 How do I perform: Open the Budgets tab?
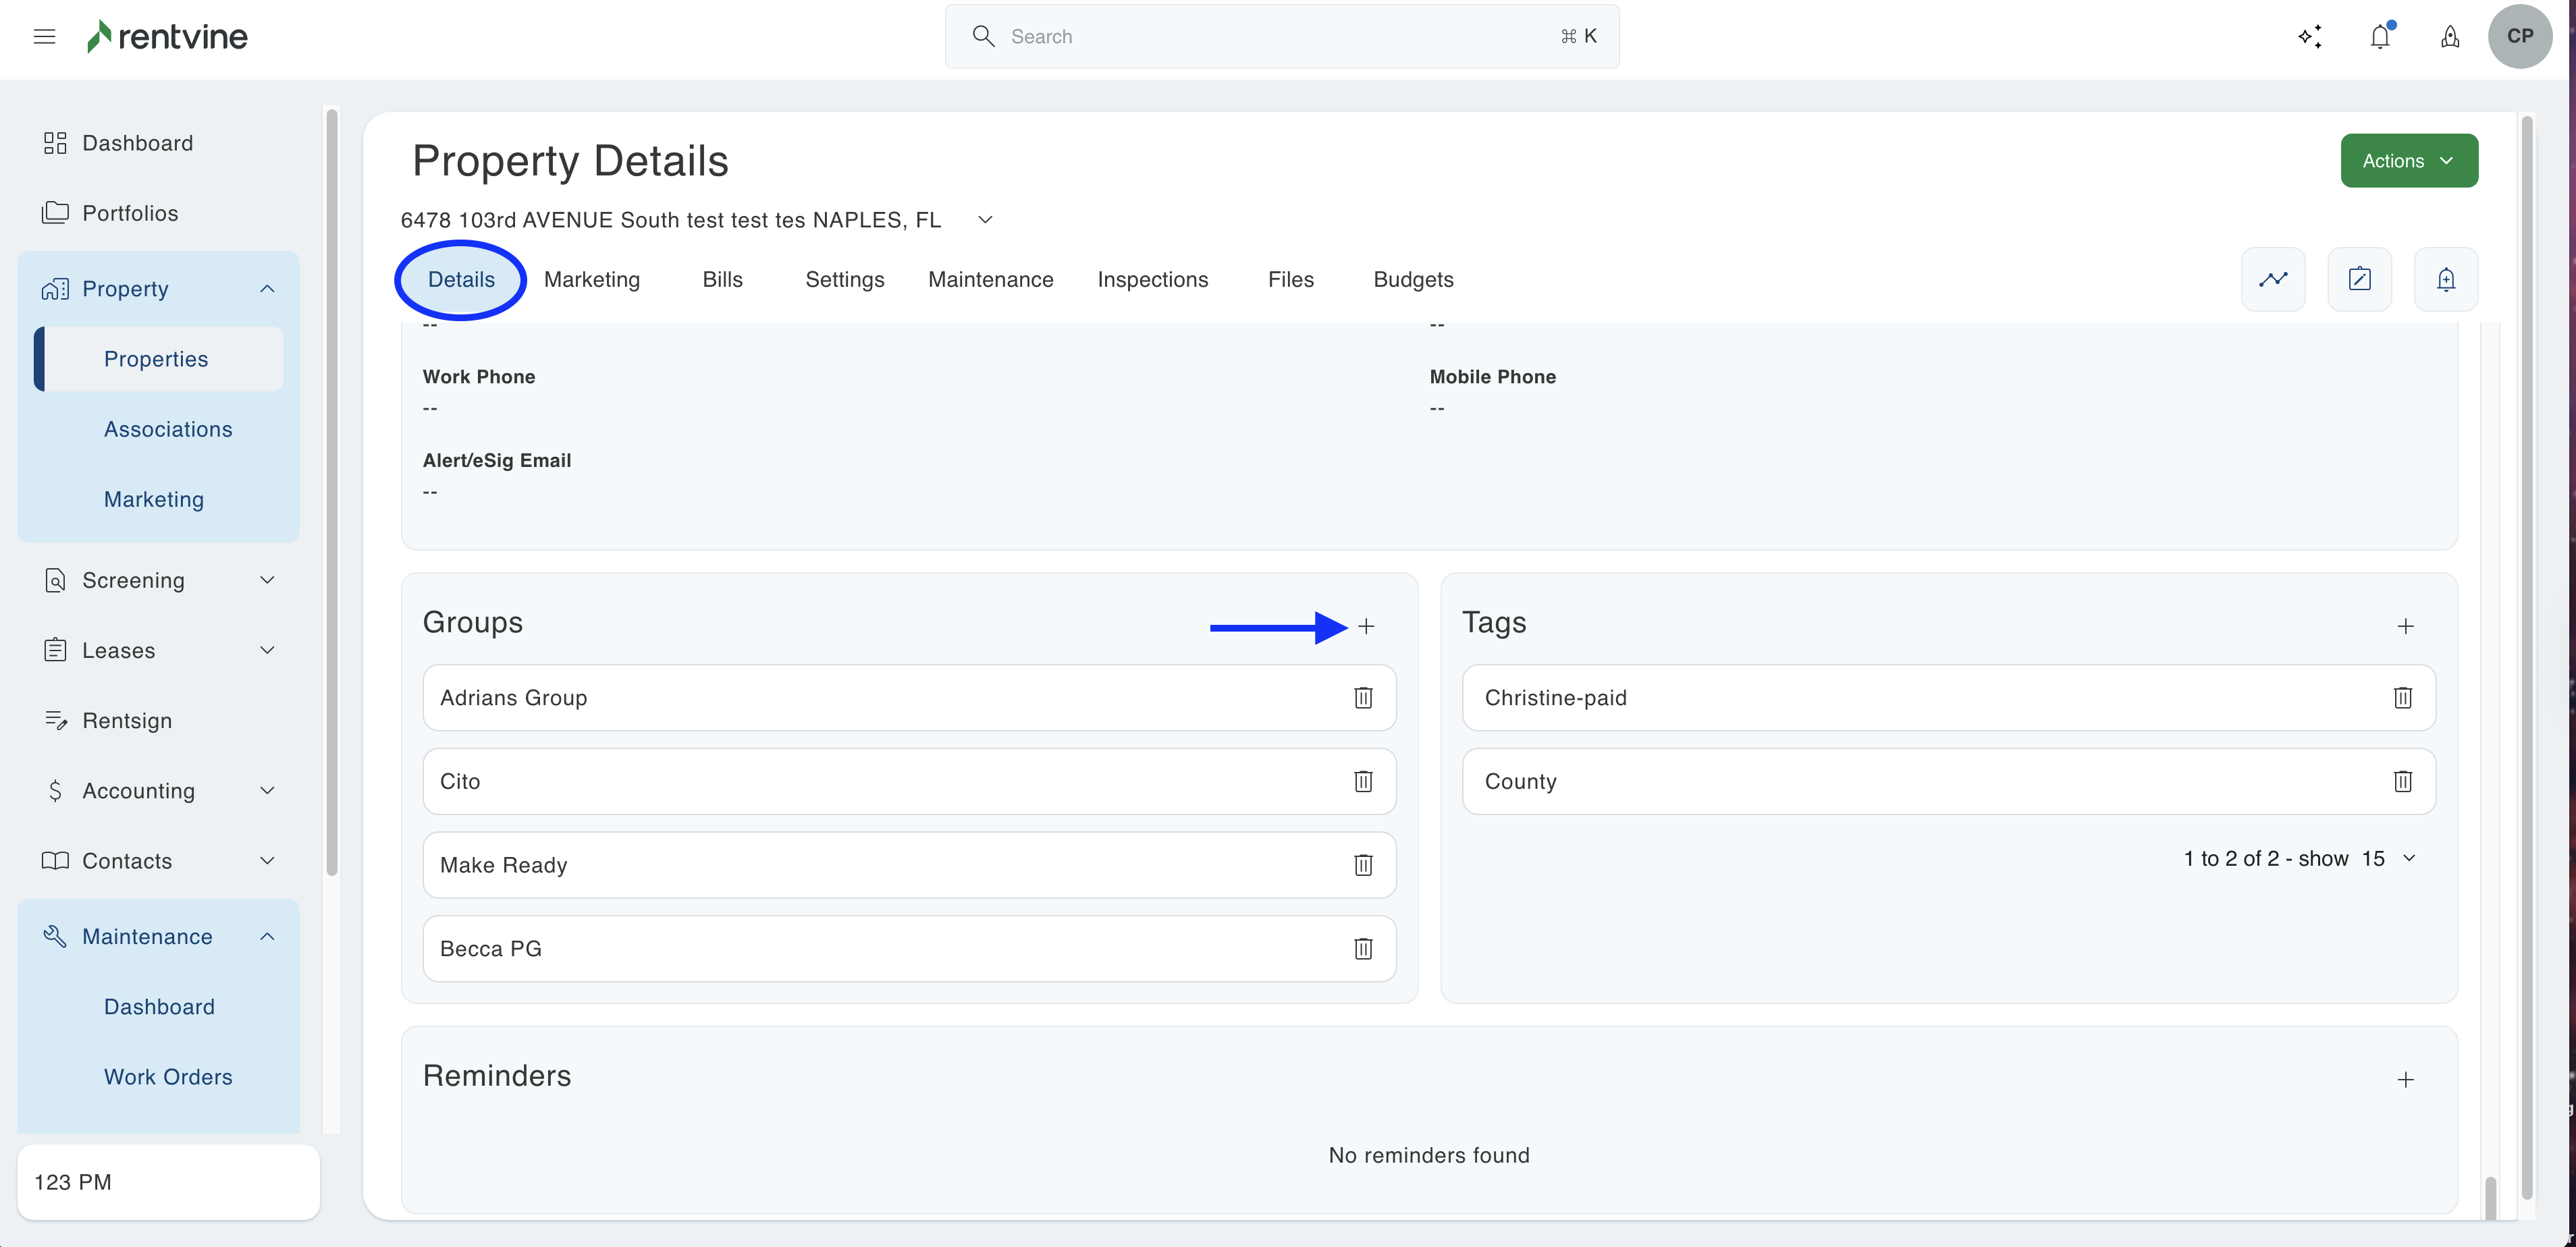pos(1412,280)
